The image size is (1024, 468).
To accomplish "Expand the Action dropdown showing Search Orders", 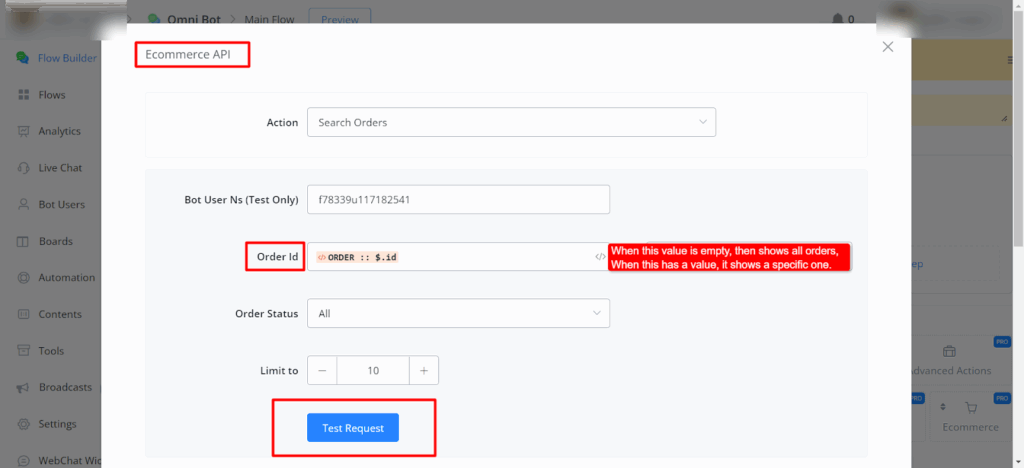I will tap(510, 122).
